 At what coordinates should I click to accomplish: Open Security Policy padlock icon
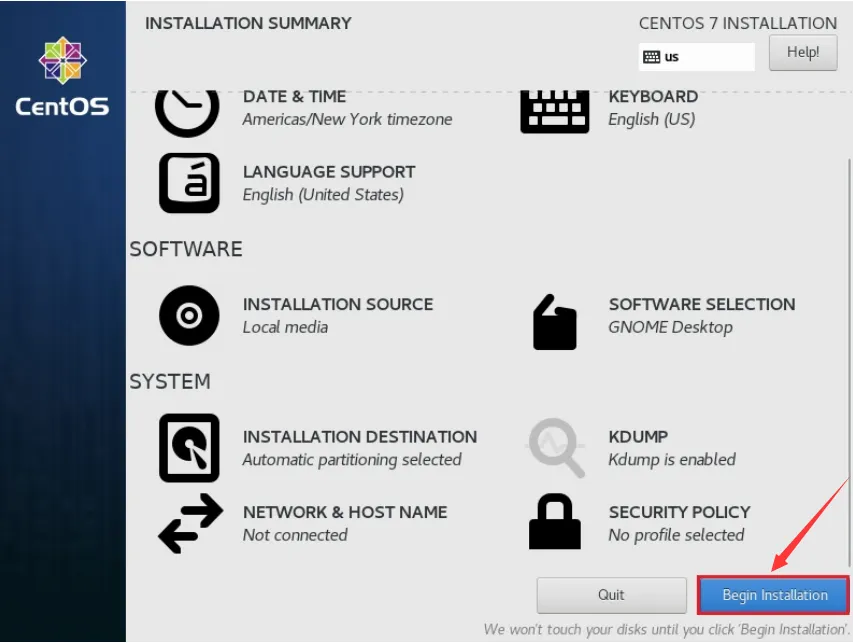point(554,521)
